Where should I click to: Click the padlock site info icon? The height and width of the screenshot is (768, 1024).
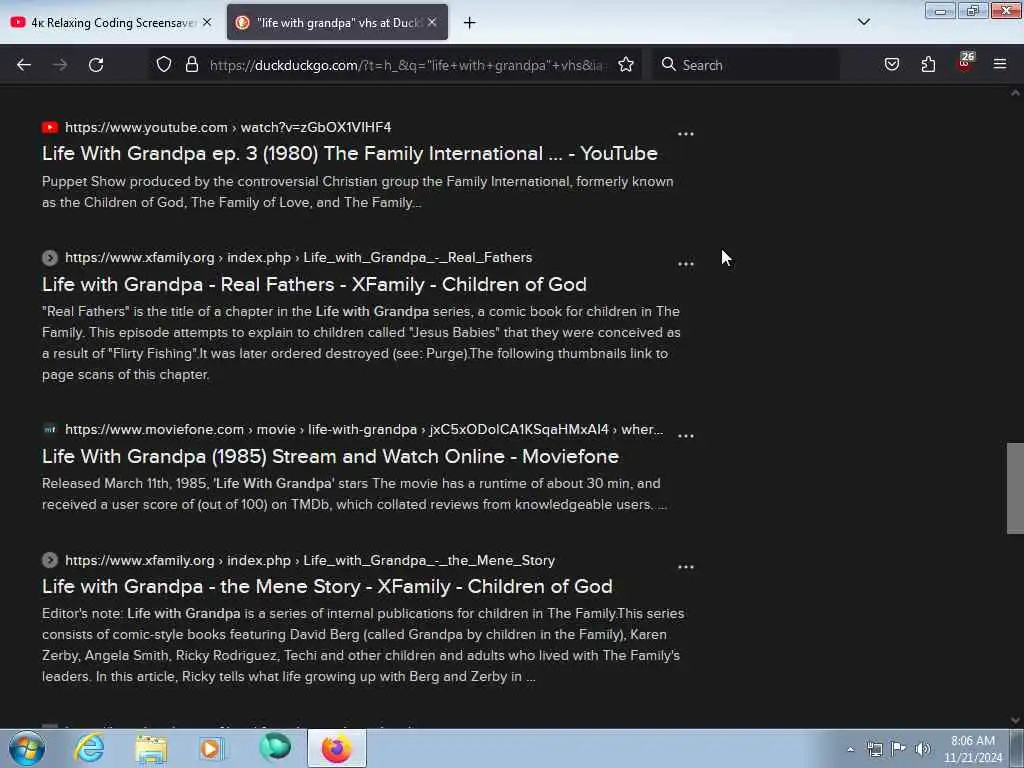coord(191,65)
